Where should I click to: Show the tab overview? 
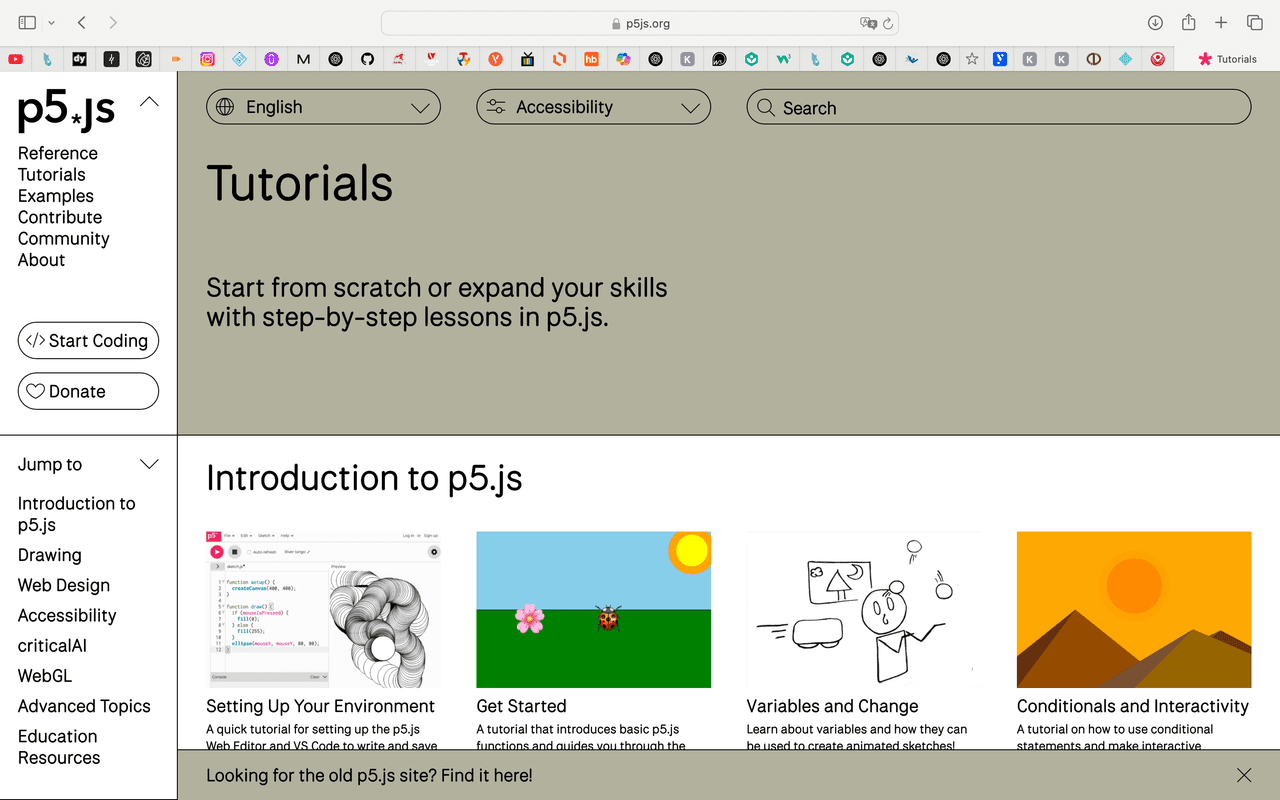point(1254,22)
